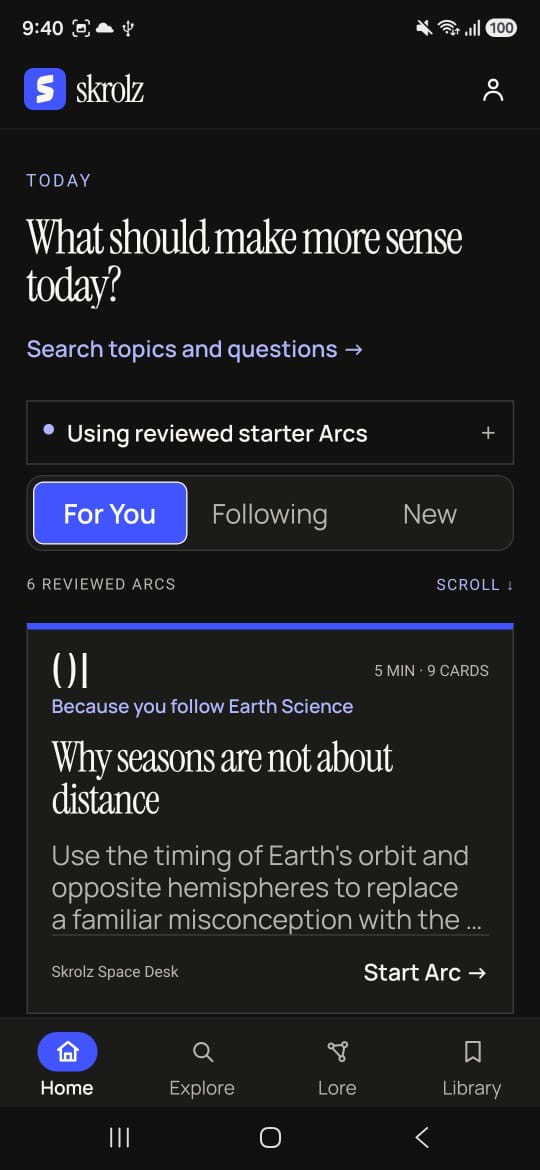Image resolution: width=540 pixels, height=1170 pixels.
Task: Select the For You feed segment
Action: coord(110,513)
